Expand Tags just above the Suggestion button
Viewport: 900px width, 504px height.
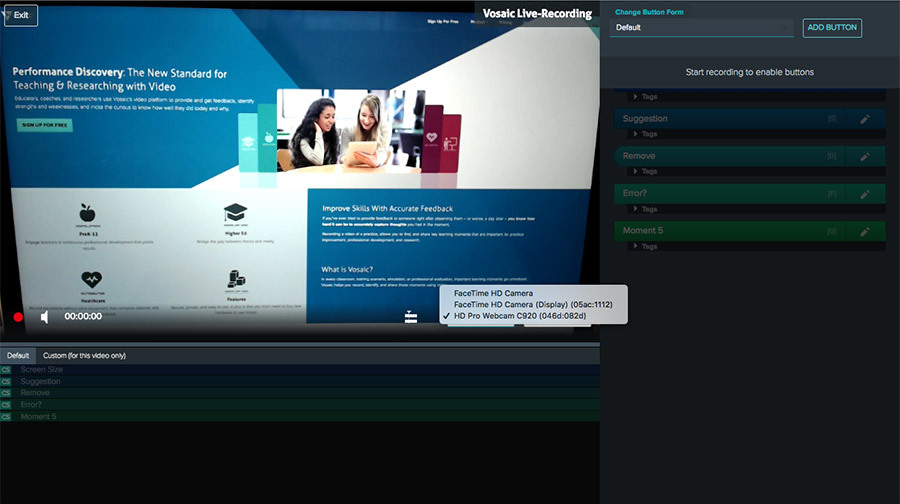[646, 96]
